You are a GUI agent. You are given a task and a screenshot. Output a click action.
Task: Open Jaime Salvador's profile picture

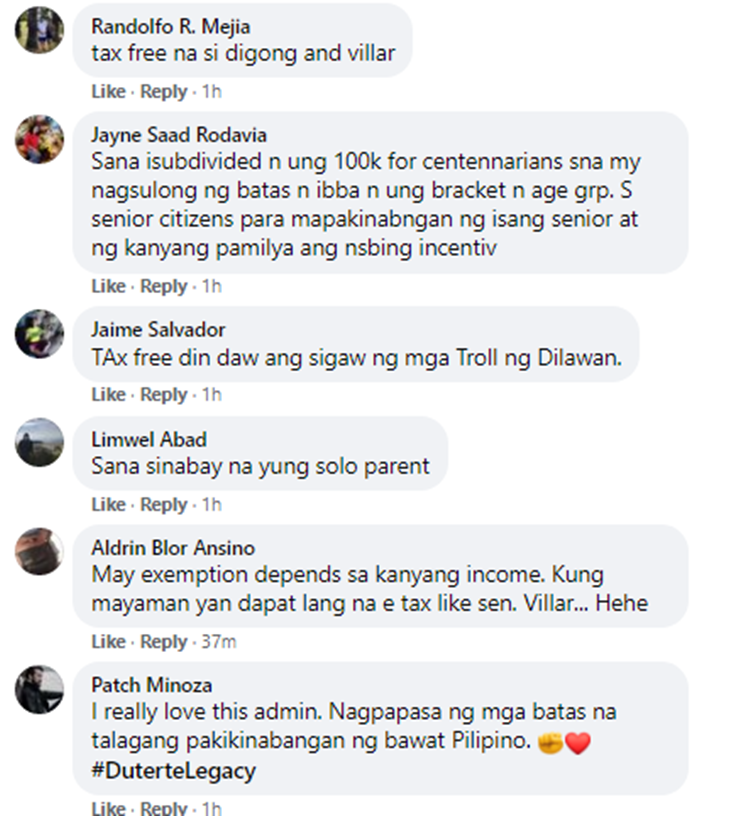39,334
